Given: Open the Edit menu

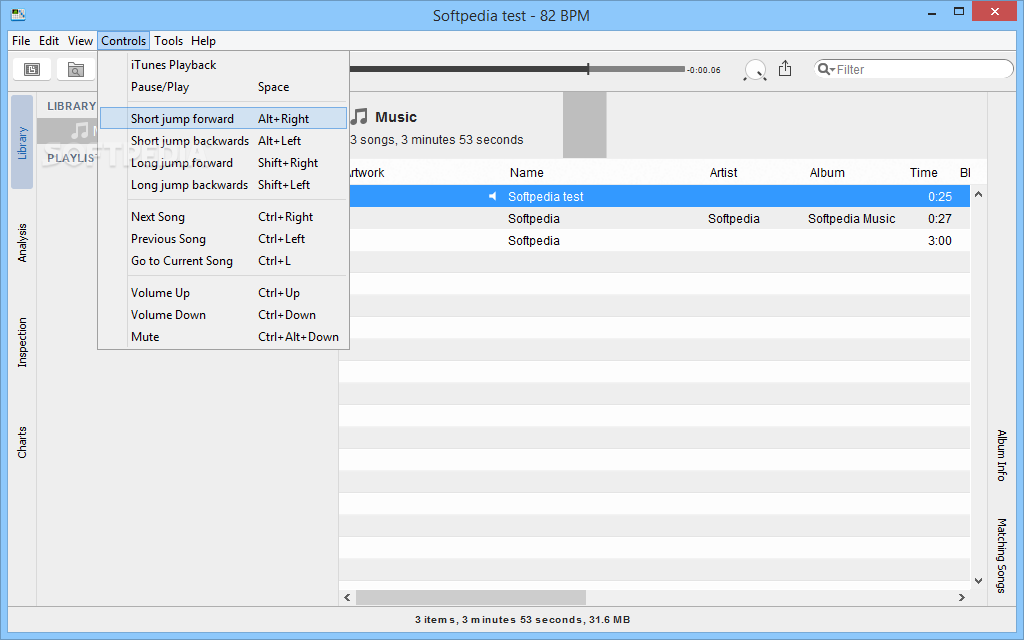Looking at the screenshot, I should (x=49, y=40).
